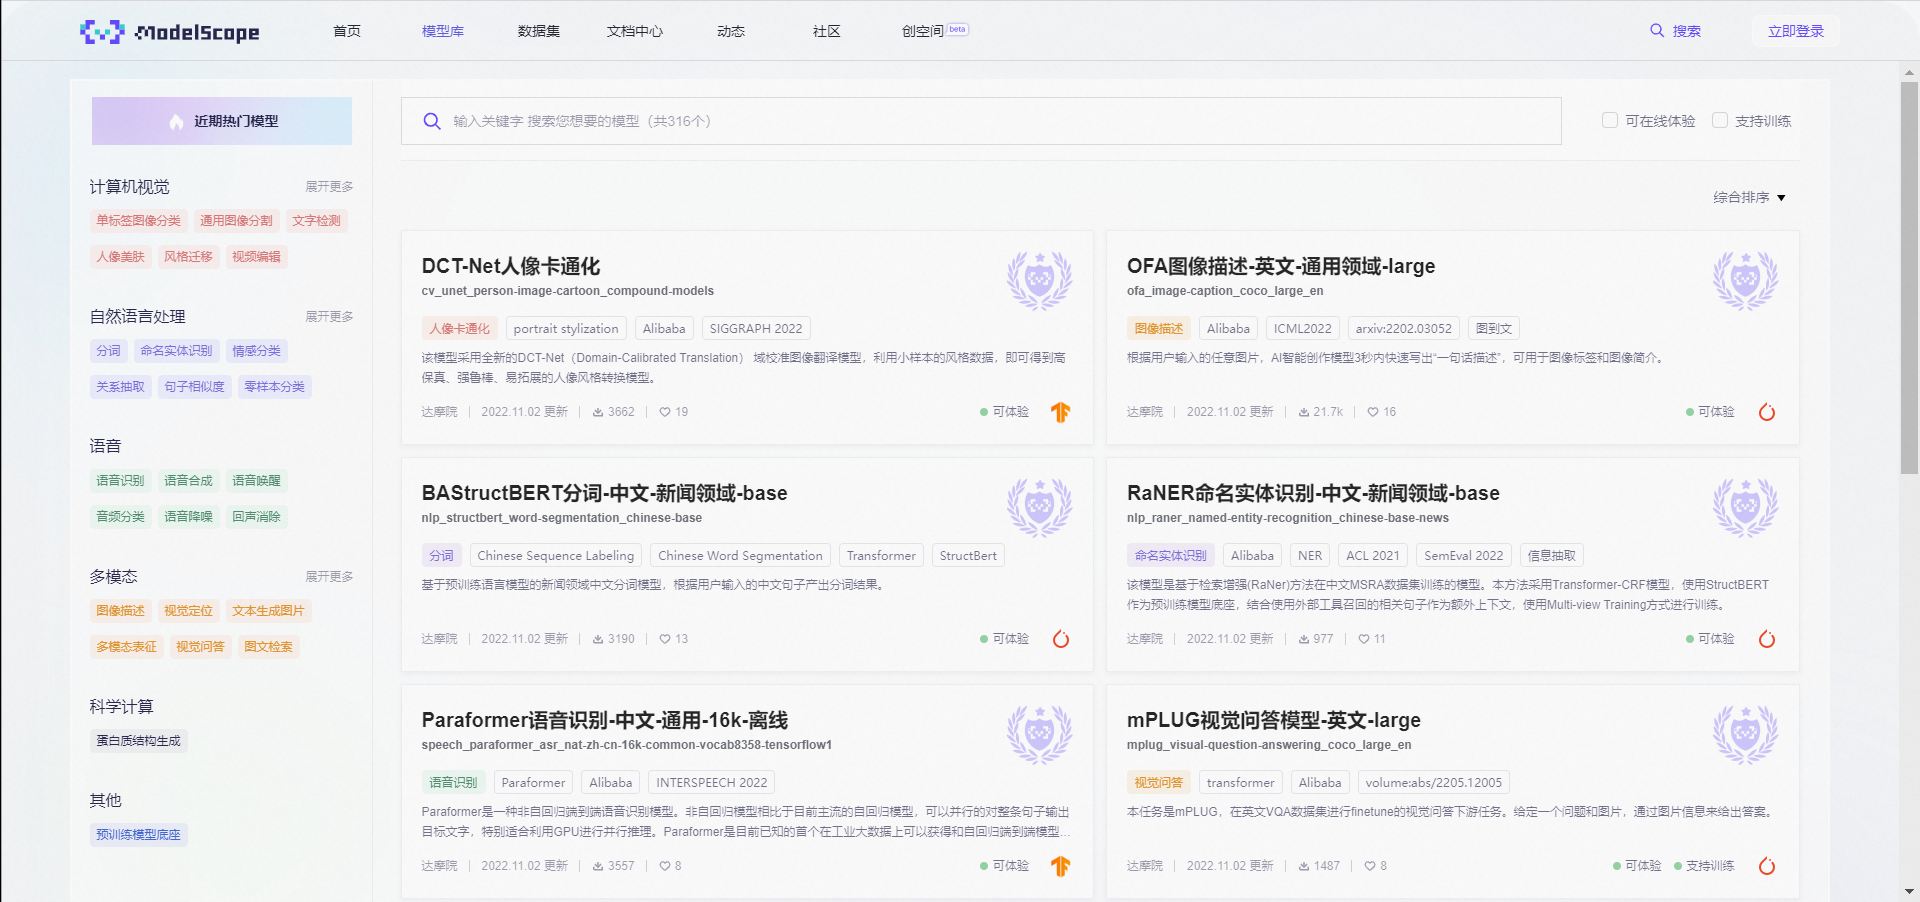Click the badge icon on the BAStructBERT分词 card
This screenshot has width=1920, height=902.
tap(1039, 507)
